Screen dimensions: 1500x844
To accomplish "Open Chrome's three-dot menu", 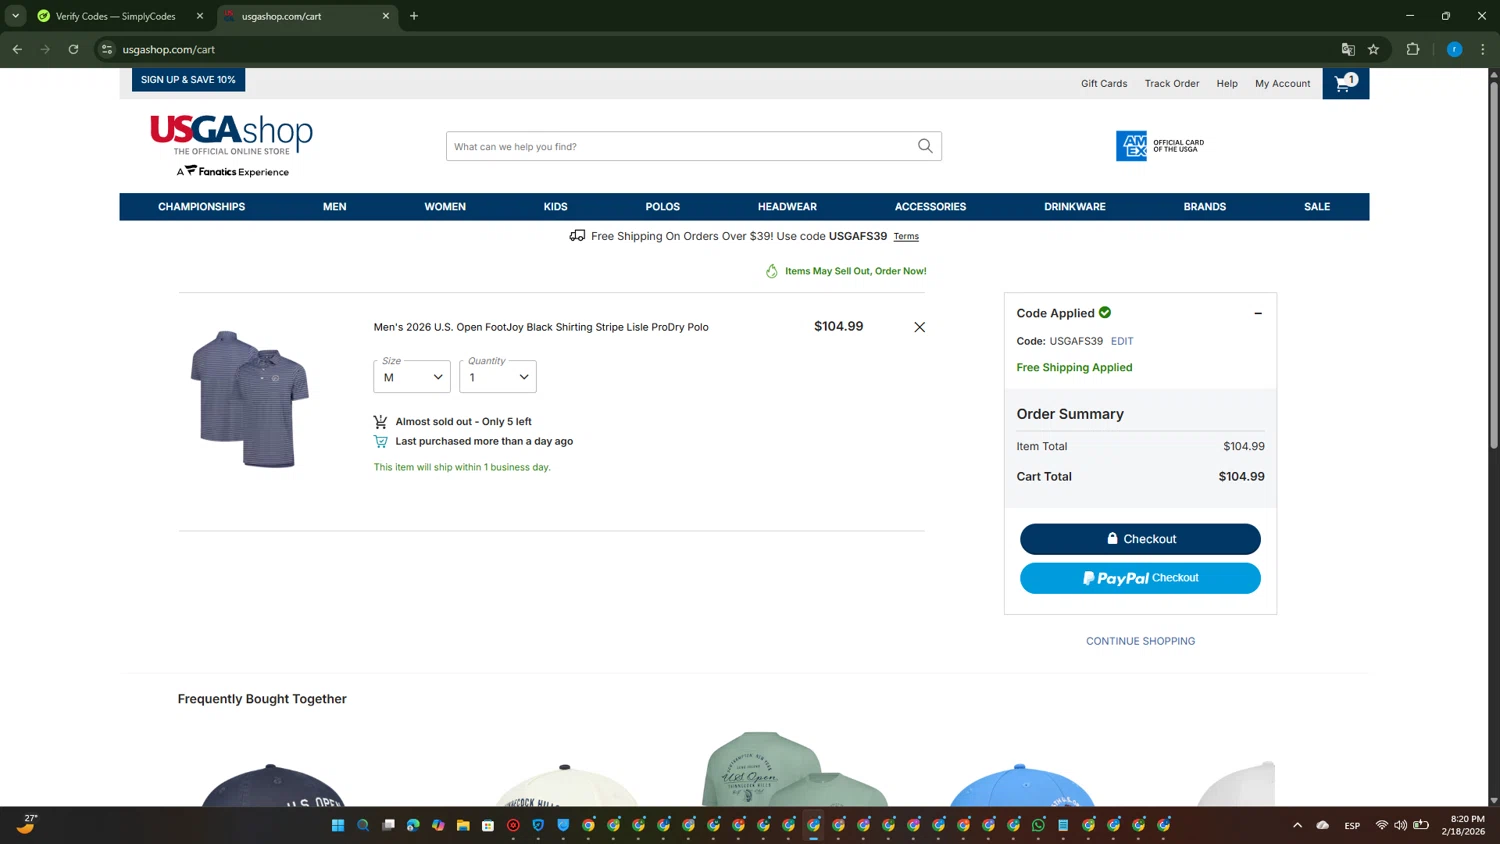I will (1483, 49).
